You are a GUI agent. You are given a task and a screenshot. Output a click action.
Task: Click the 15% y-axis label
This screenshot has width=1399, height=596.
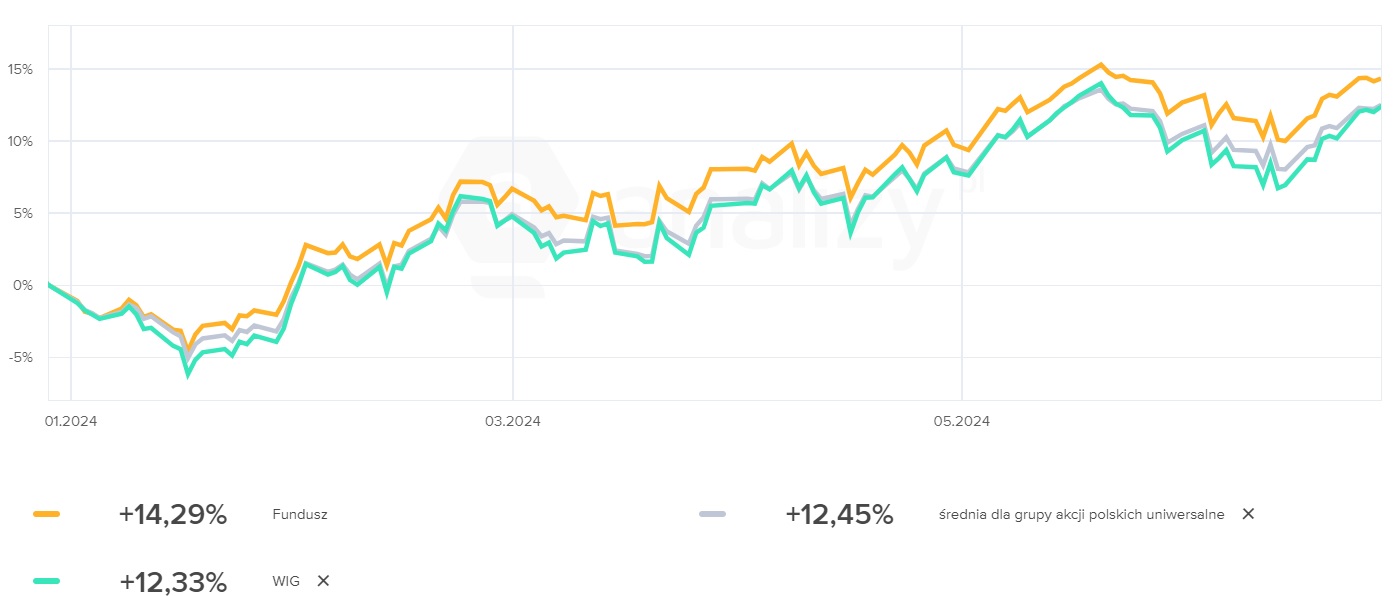tap(20, 70)
